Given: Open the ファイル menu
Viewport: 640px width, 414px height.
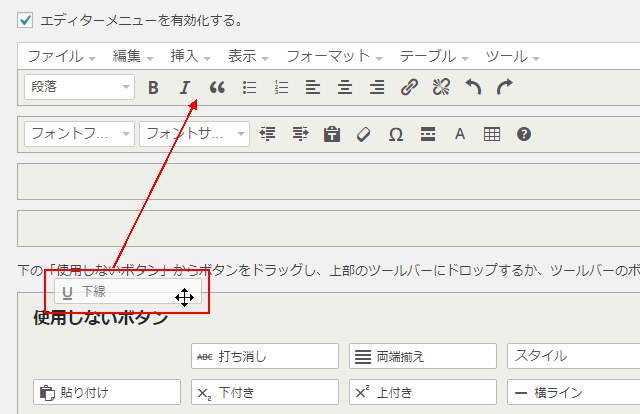Looking at the screenshot, I should 61,56.
